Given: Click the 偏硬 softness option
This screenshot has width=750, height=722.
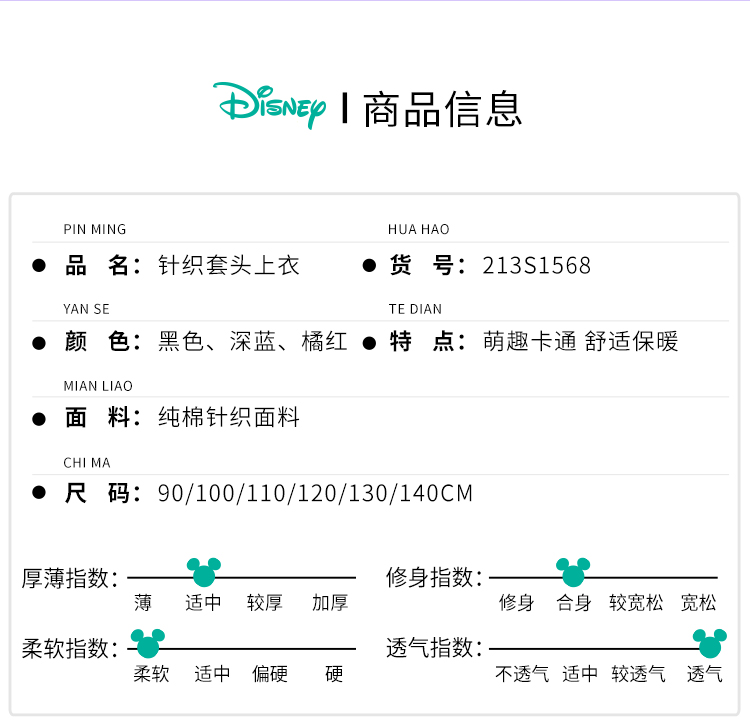Looking at the screenshot, I should tap(270, 674).
